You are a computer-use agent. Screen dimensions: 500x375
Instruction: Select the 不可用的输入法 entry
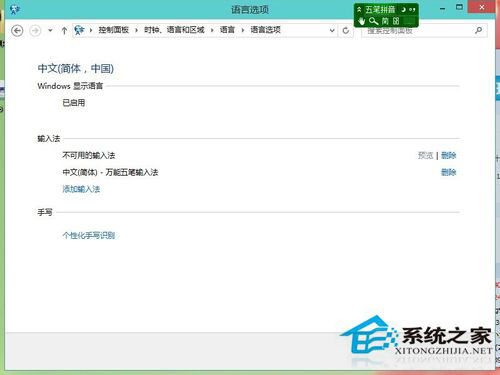point(89,155)
